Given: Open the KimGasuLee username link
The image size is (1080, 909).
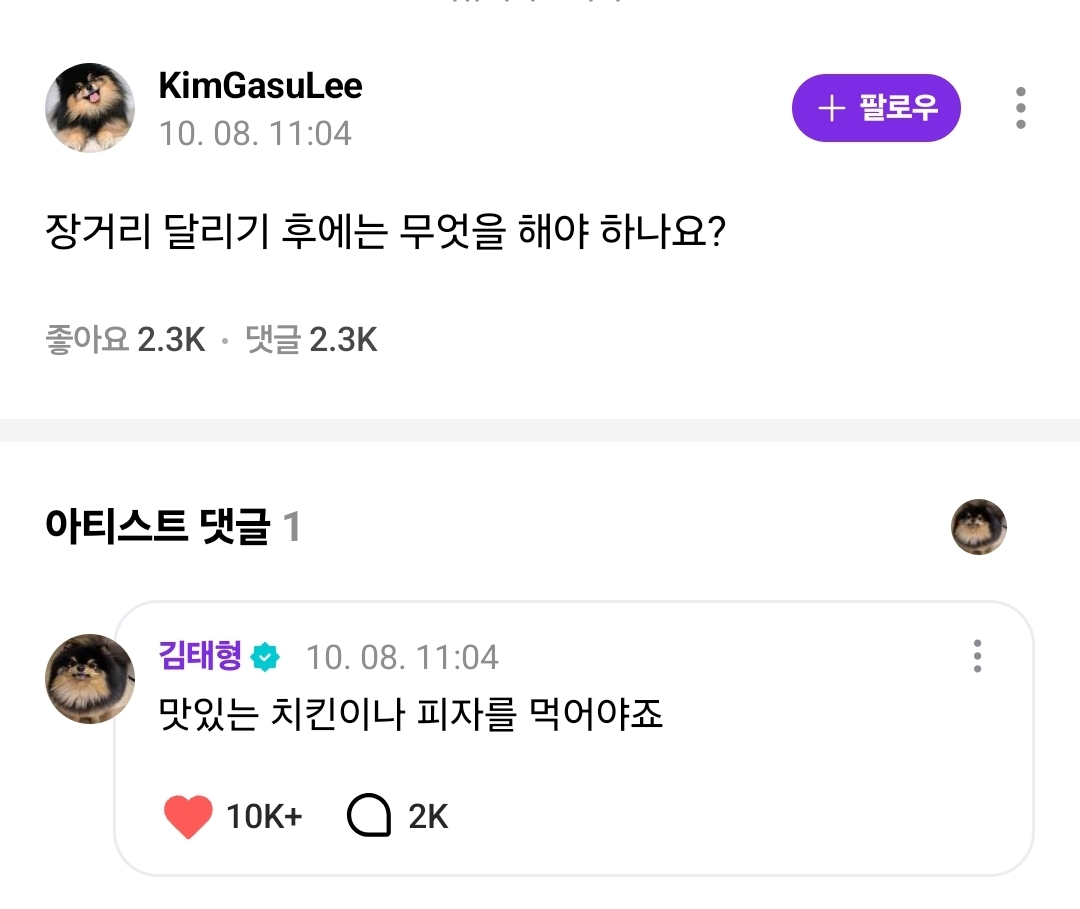Looking at the screenshot, I should [260, 86].
